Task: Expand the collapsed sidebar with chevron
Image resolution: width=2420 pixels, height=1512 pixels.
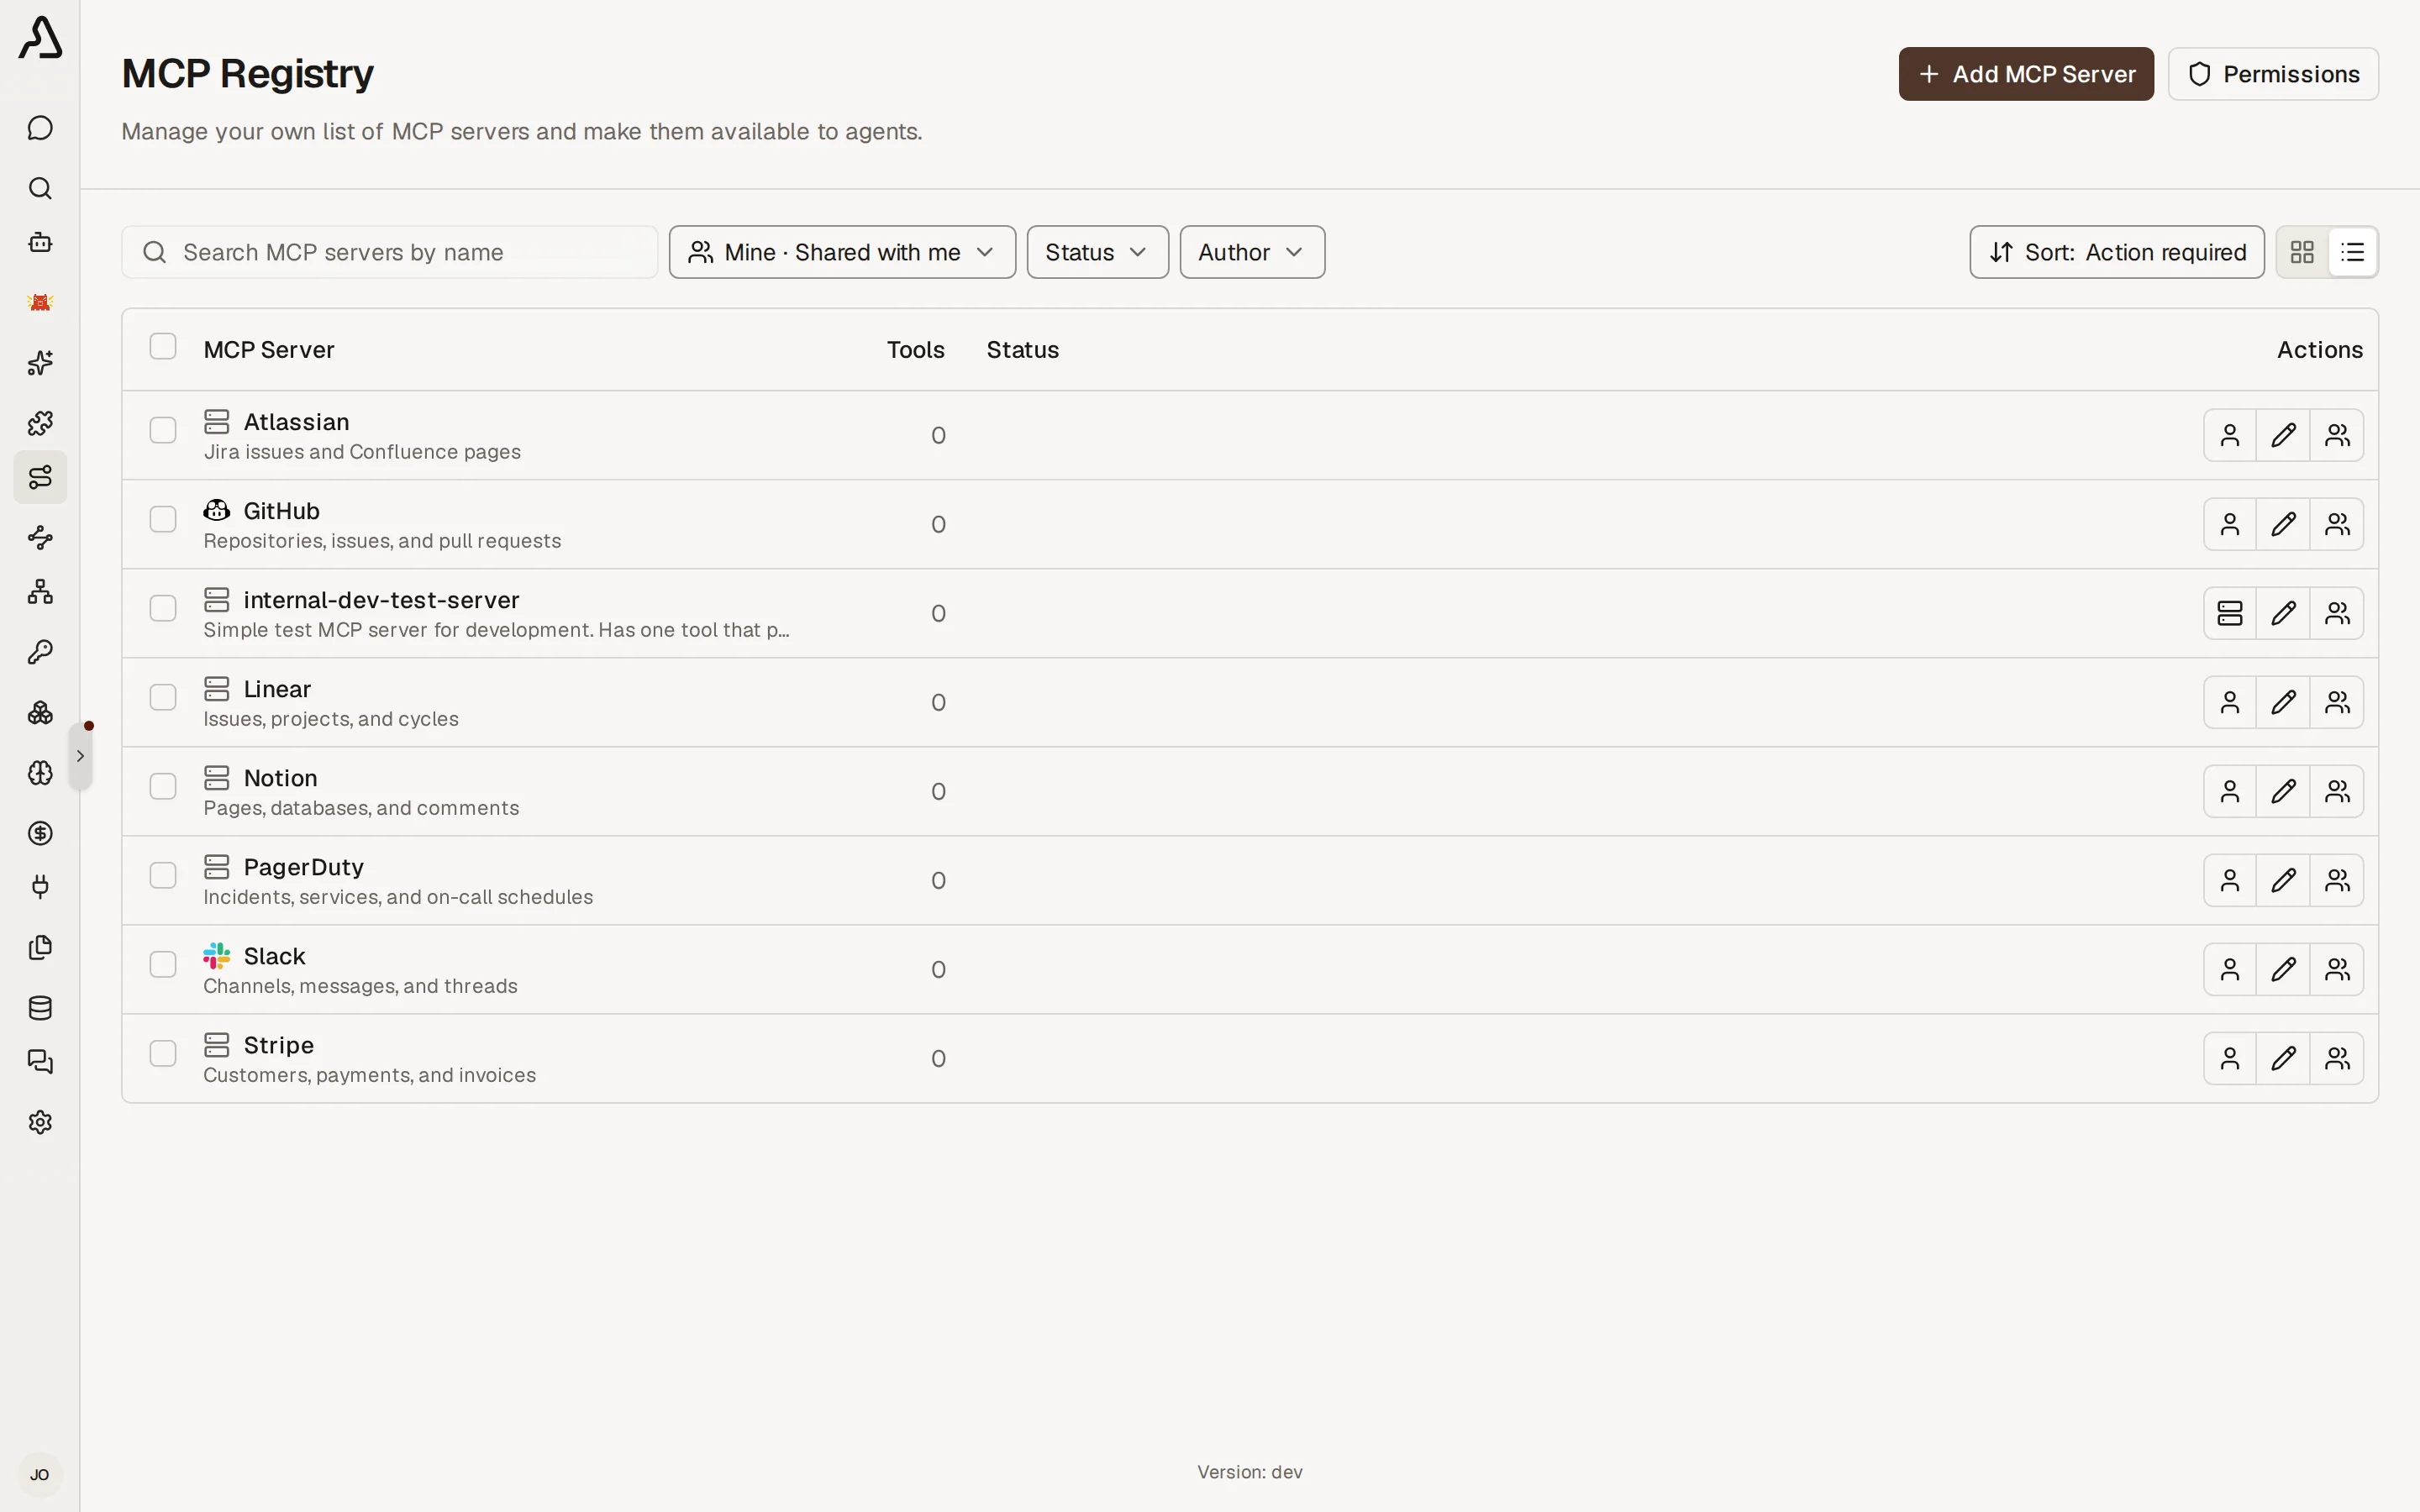Action: (80, 756)
